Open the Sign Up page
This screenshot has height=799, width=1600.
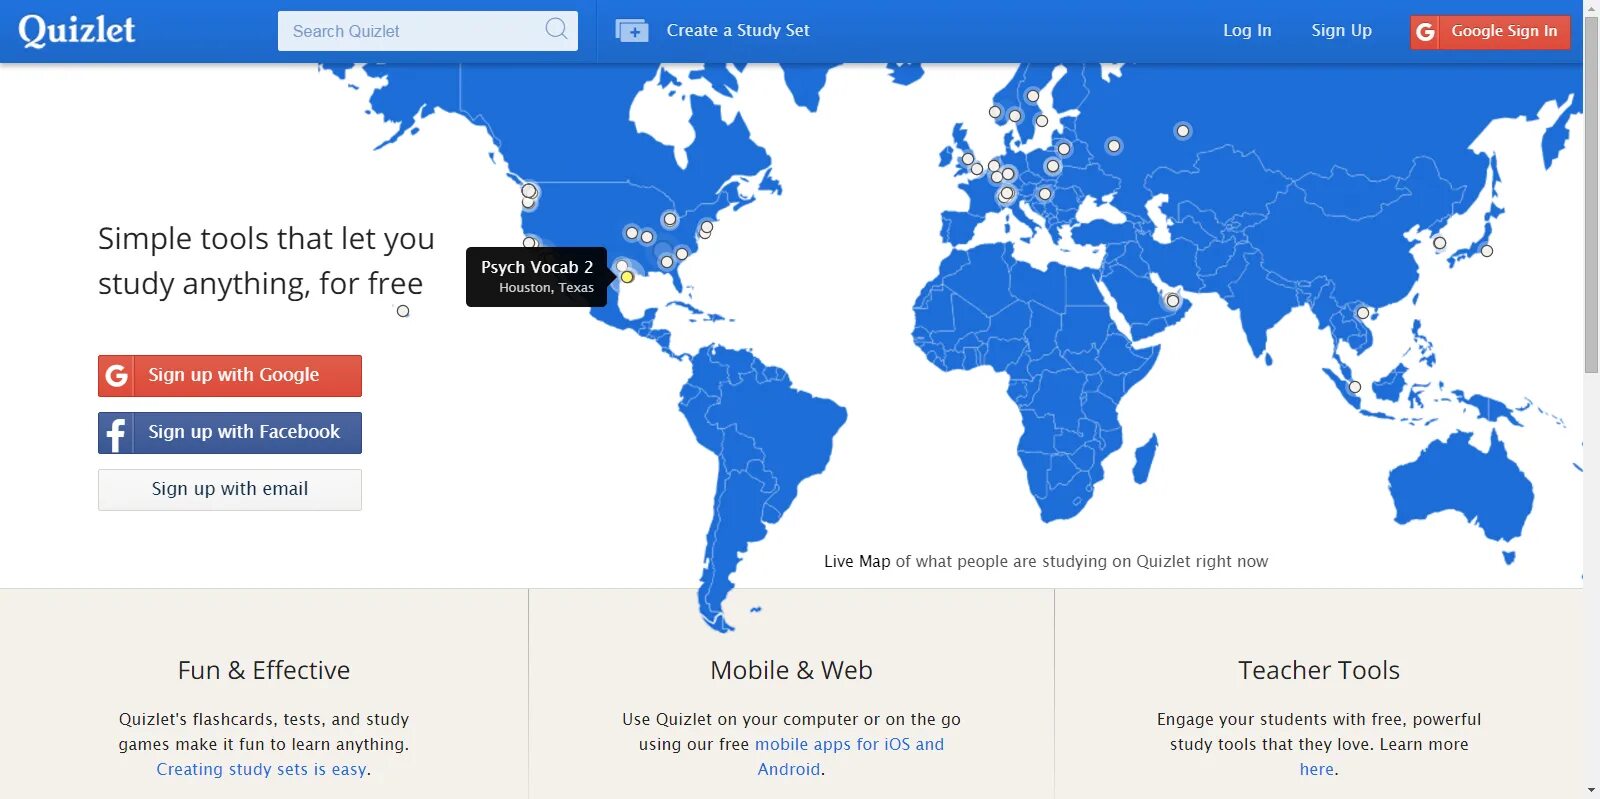pos(1341,31)
